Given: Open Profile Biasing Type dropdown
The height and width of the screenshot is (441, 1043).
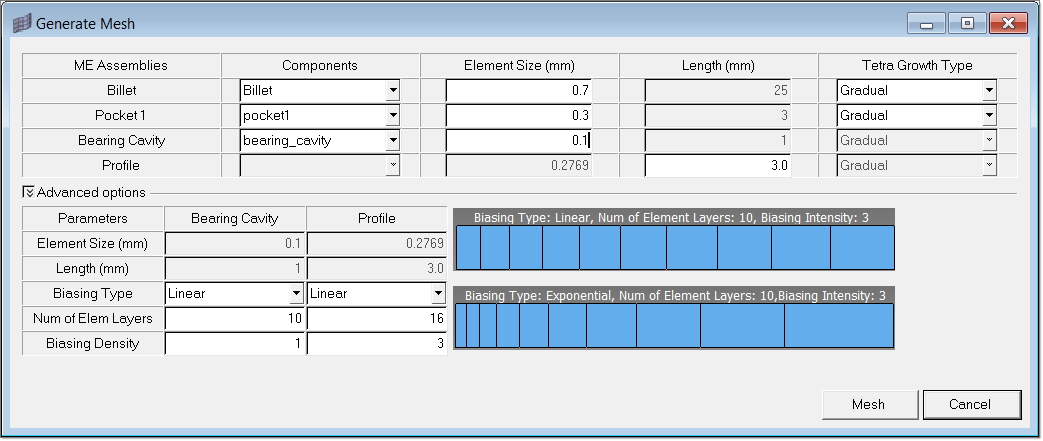Looking at the screenshot, I should (438, 293).
